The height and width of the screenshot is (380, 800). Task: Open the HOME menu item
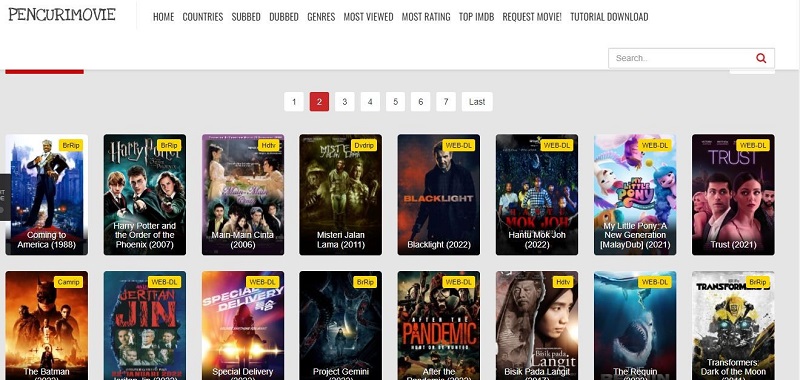[163, 17]
